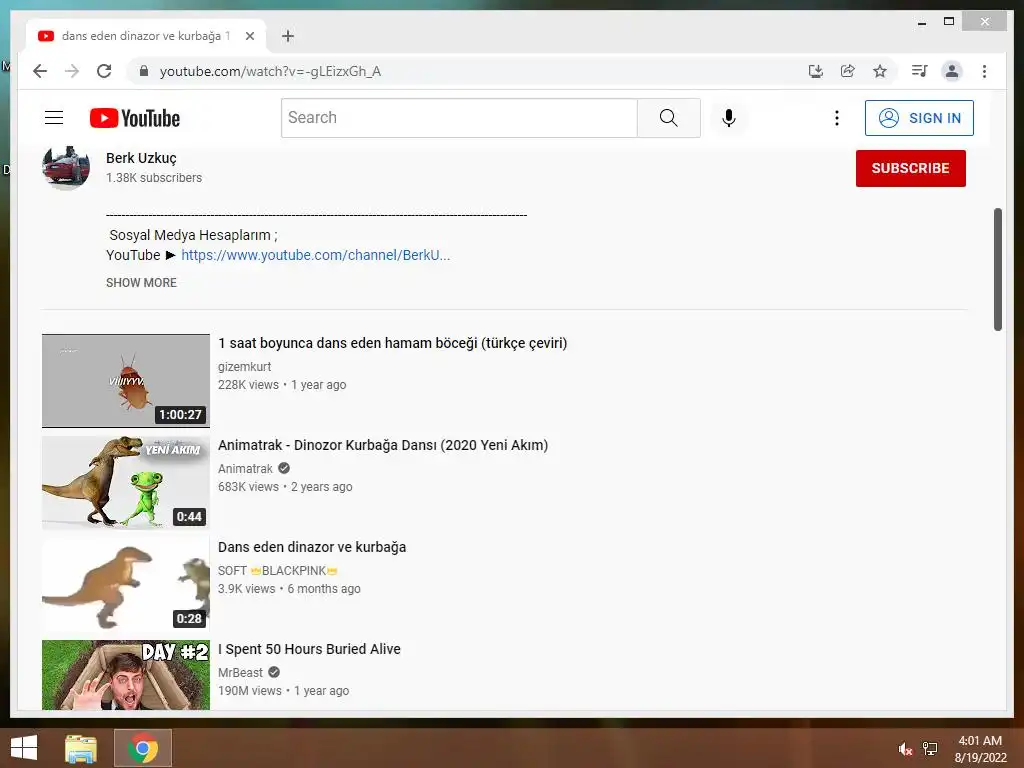Viewport: 1024px width, 768px height.
Task: Click '190M views' text
Action: [x=249, y=691]
